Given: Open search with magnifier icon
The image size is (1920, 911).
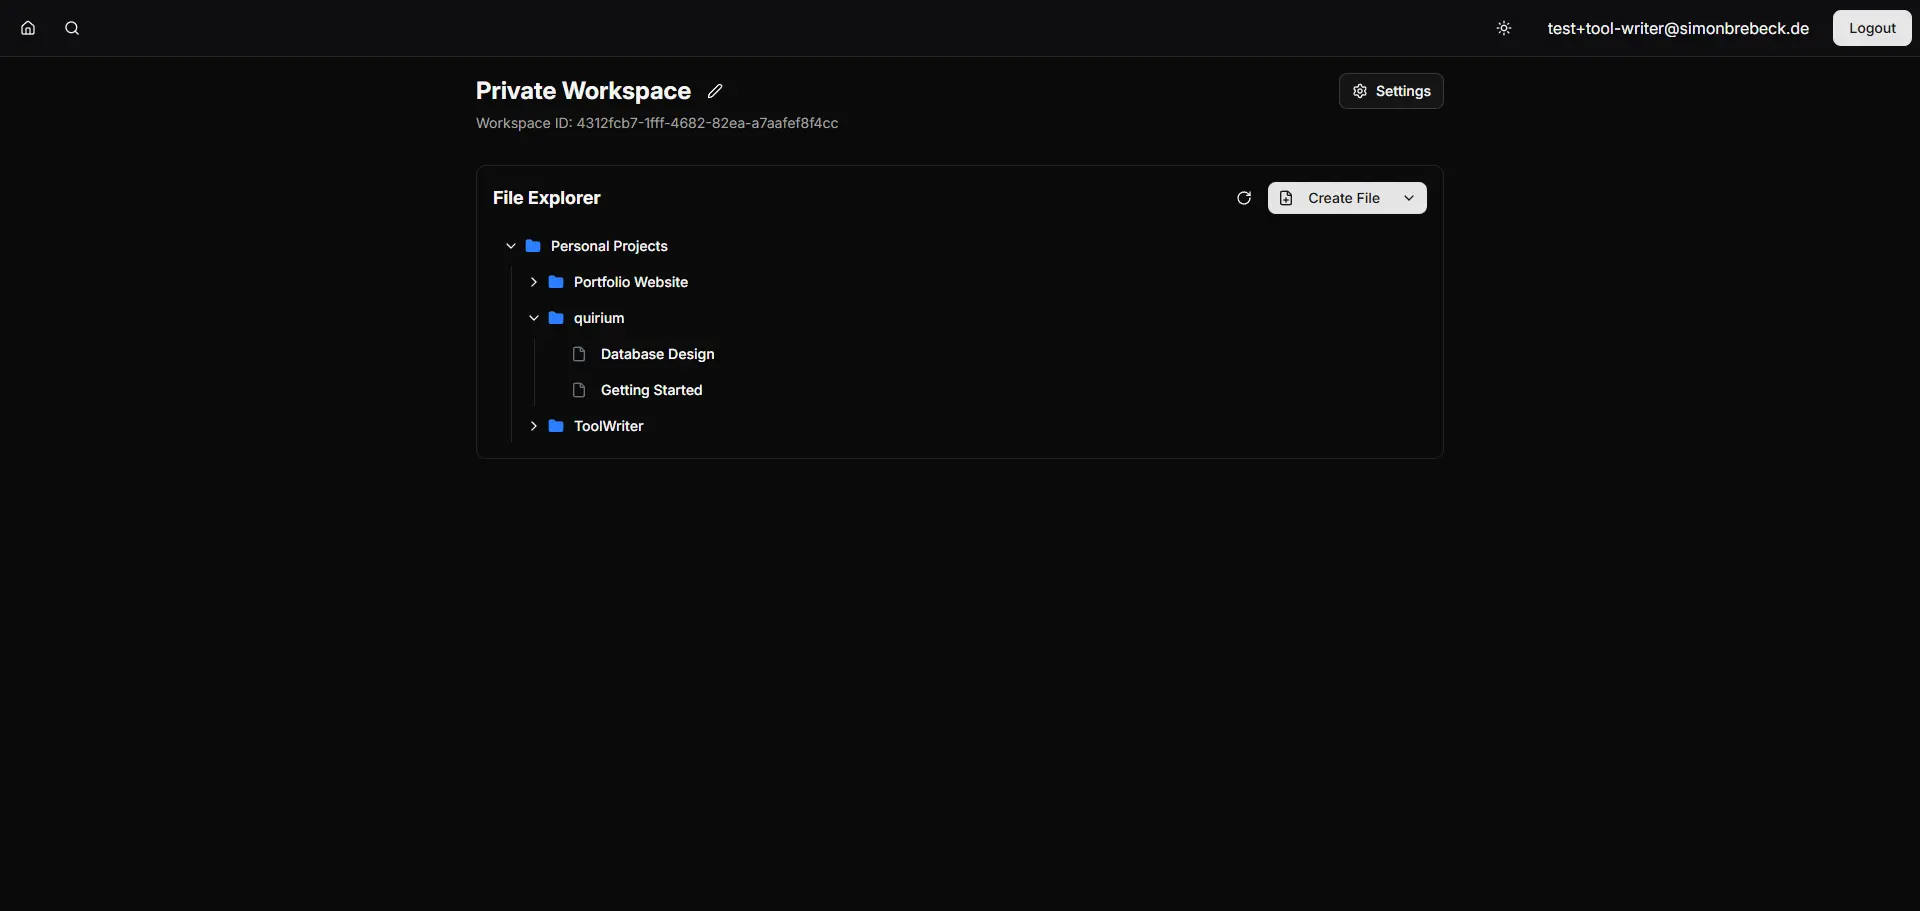Looking at the screenshot, I should (72, 28).
